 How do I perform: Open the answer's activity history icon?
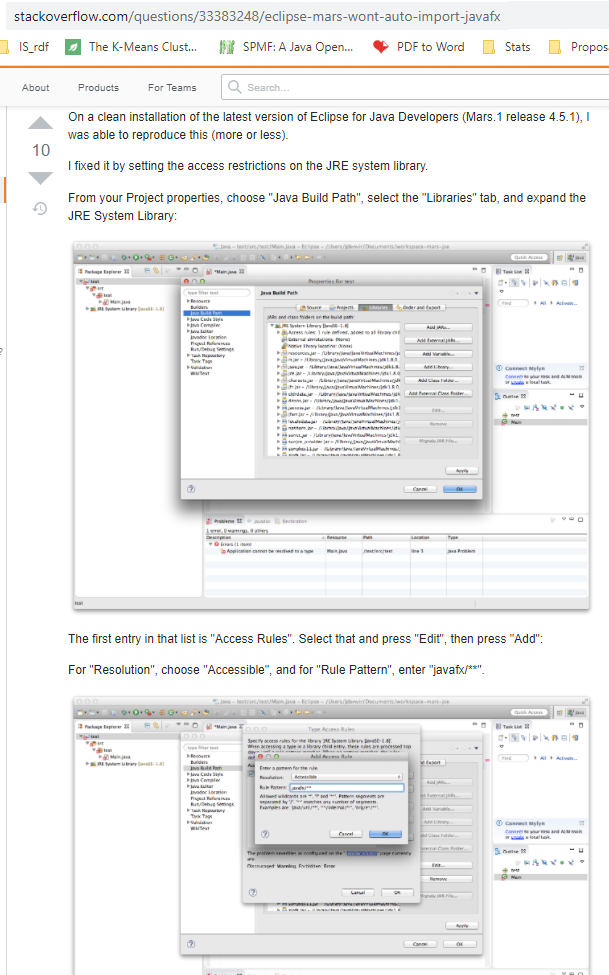tap(40, 208)
